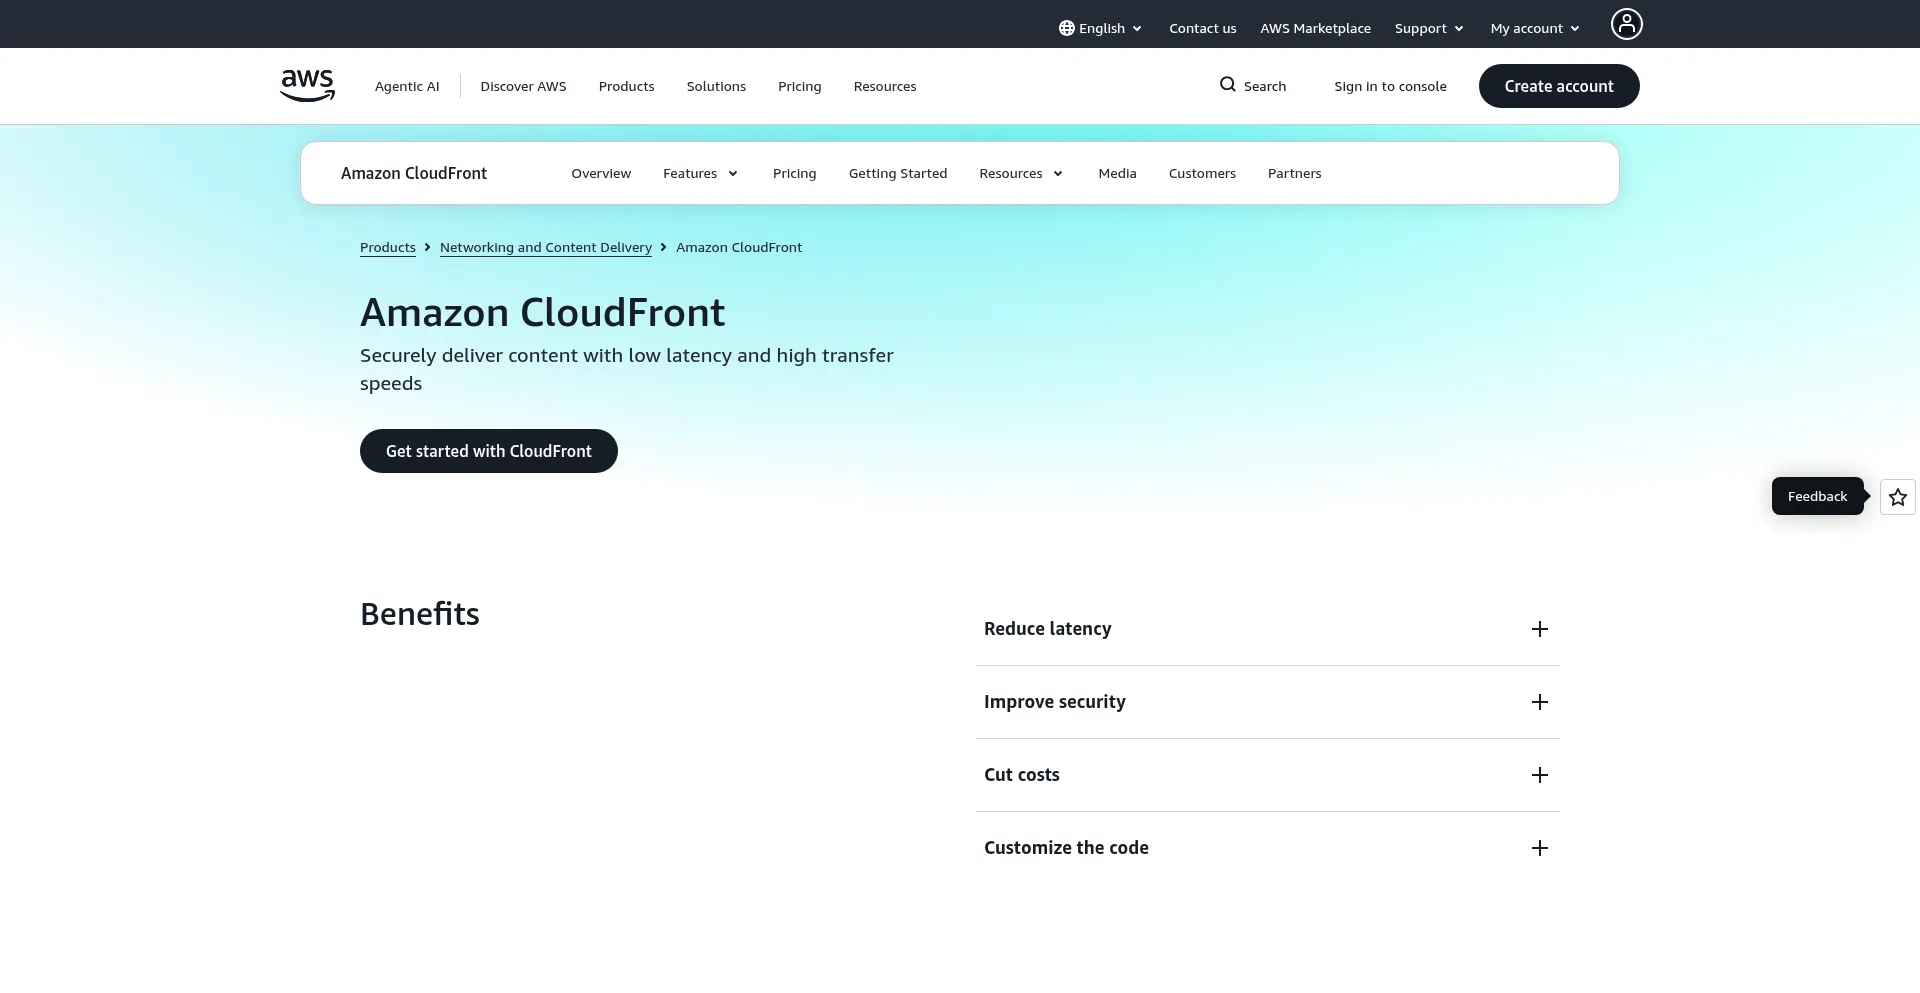Expand the Improve security plus icon
Image resolution: width=1920 pixels, height=993 pixels.
click(1540, 702)
